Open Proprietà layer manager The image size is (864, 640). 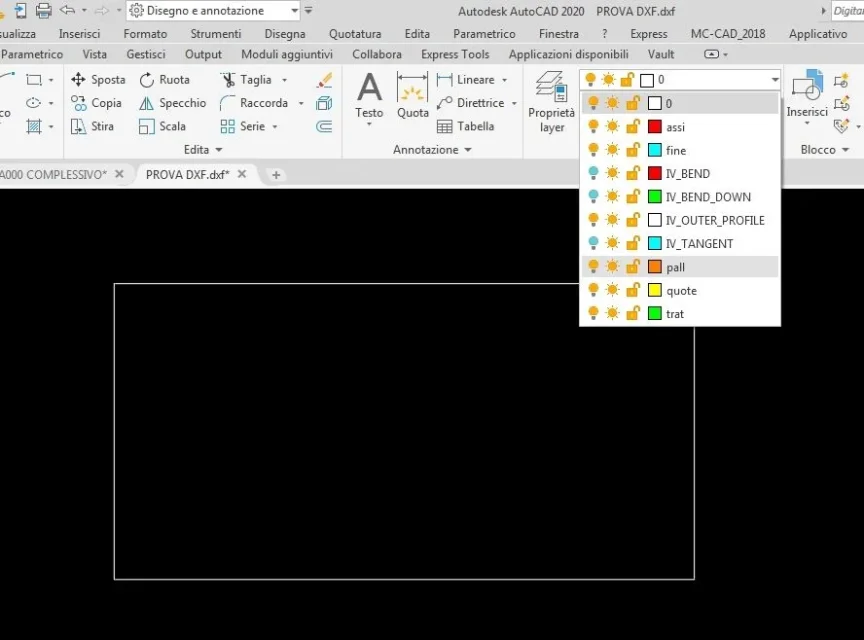coord(551,102)
